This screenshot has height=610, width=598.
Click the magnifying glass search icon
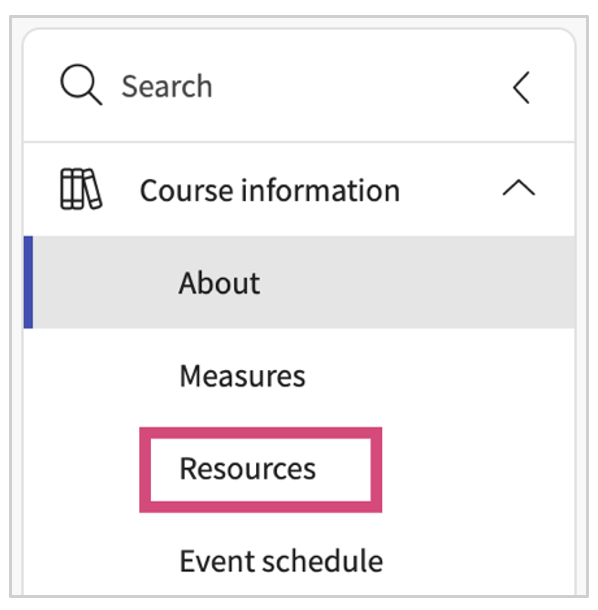point(81,85)
